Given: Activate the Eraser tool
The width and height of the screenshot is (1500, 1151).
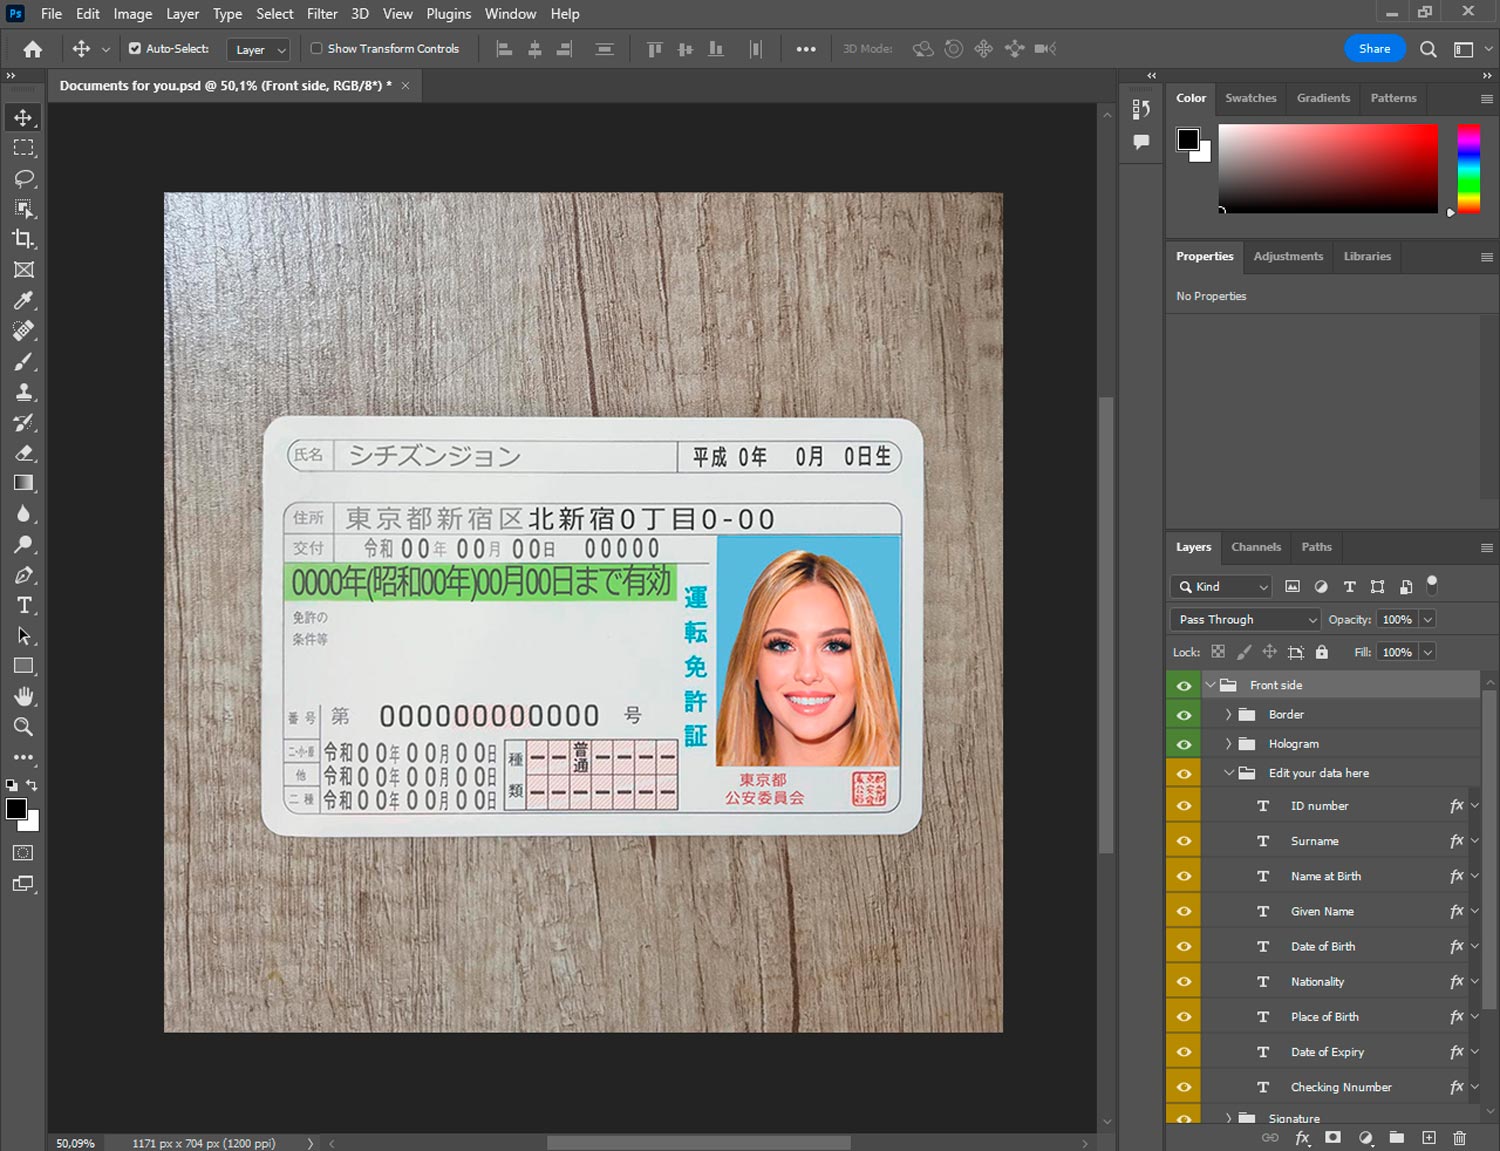Looking at the screenshot, I should pyautogui.click(x=24, y=453).
